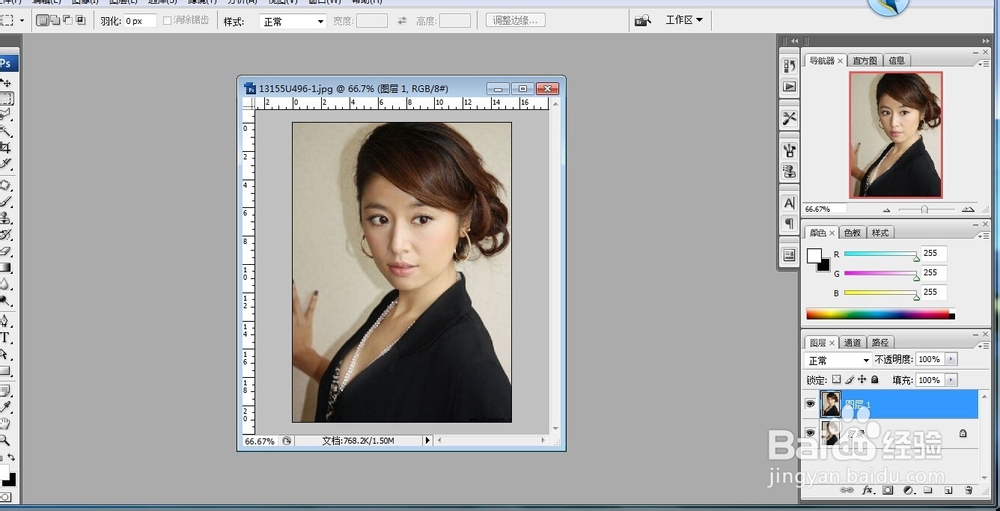Viewport: 1000px width, 511px height.
Task: Toggle lock image pixels
Action: (x=849, y=380)
